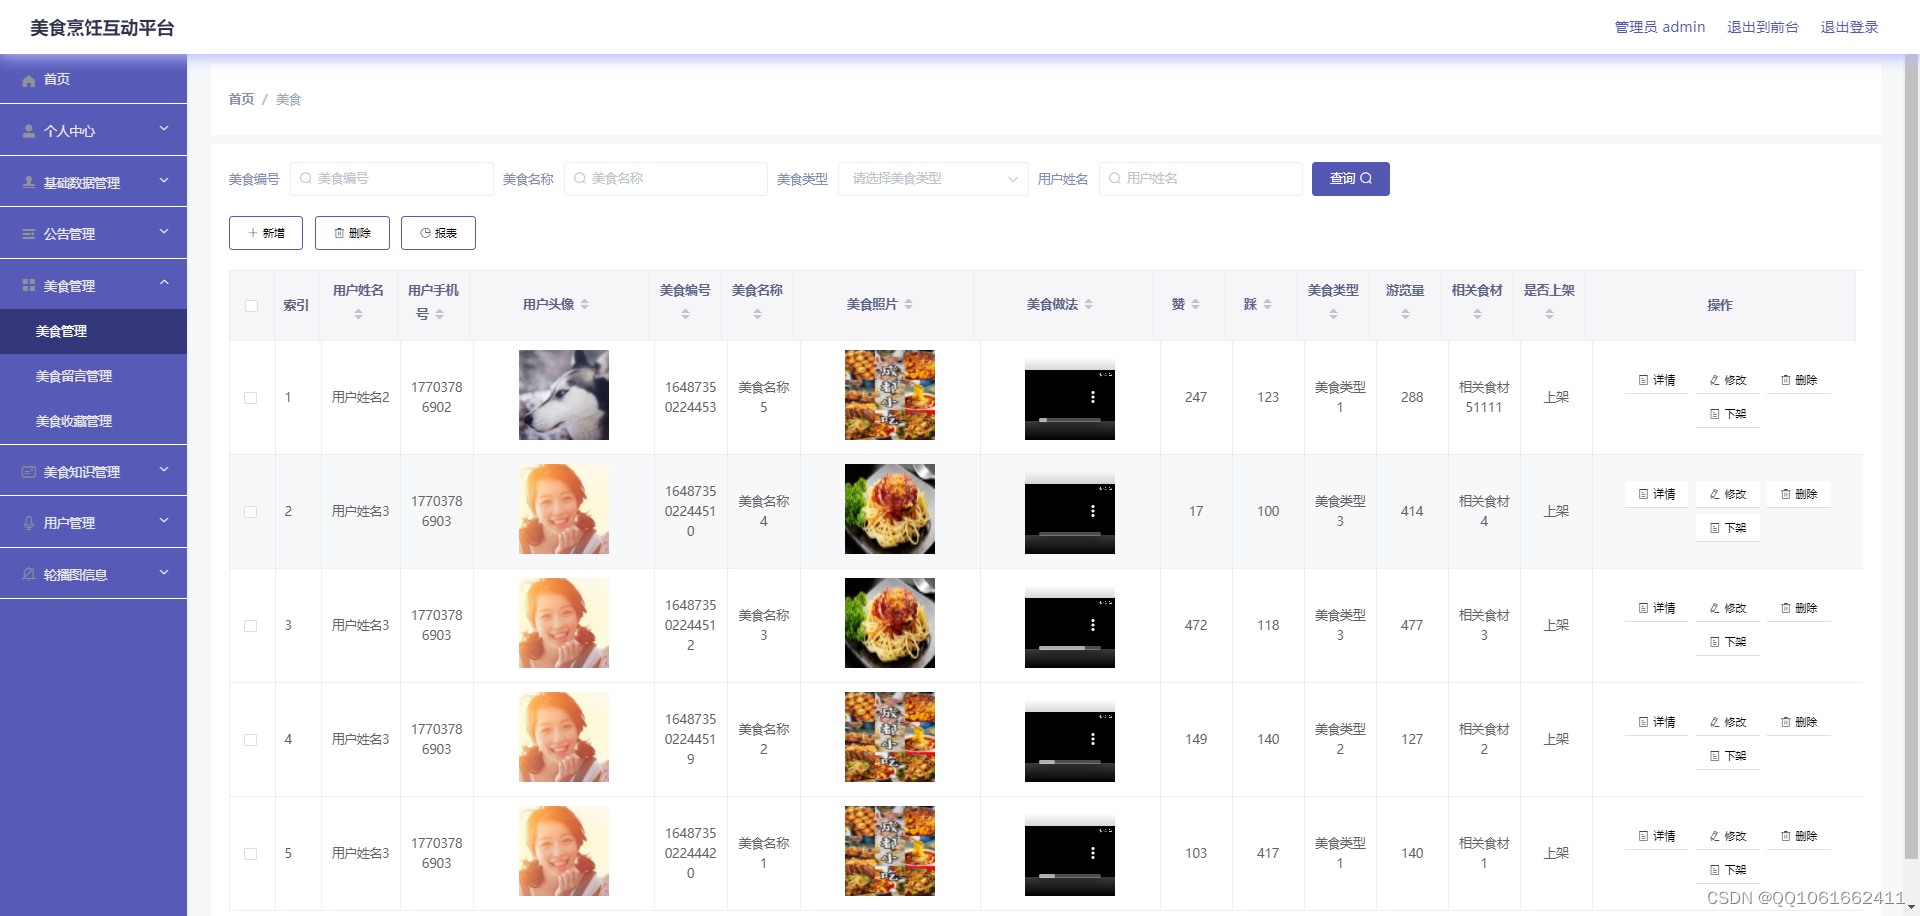Toggle the select-all checkbox in table header

point(251,305)
